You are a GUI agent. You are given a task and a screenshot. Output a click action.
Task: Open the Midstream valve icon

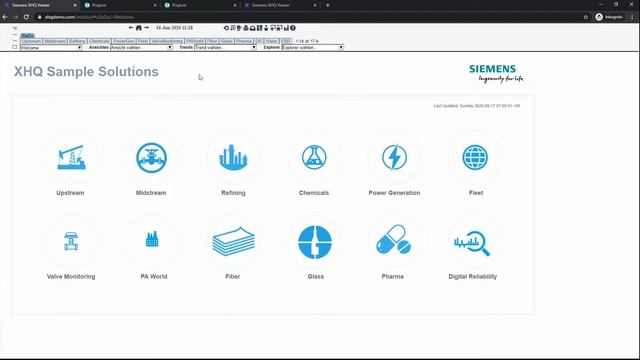click(x=151, y=158)
